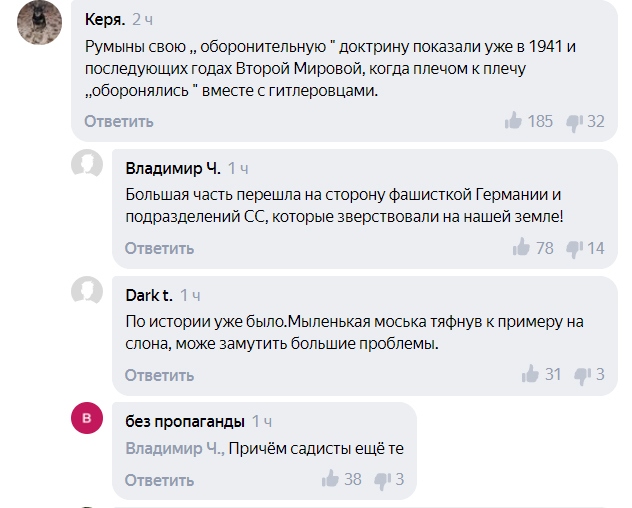Click Владимир Ч.'s gray avatar
632x508 pixels.
(87, 165)
